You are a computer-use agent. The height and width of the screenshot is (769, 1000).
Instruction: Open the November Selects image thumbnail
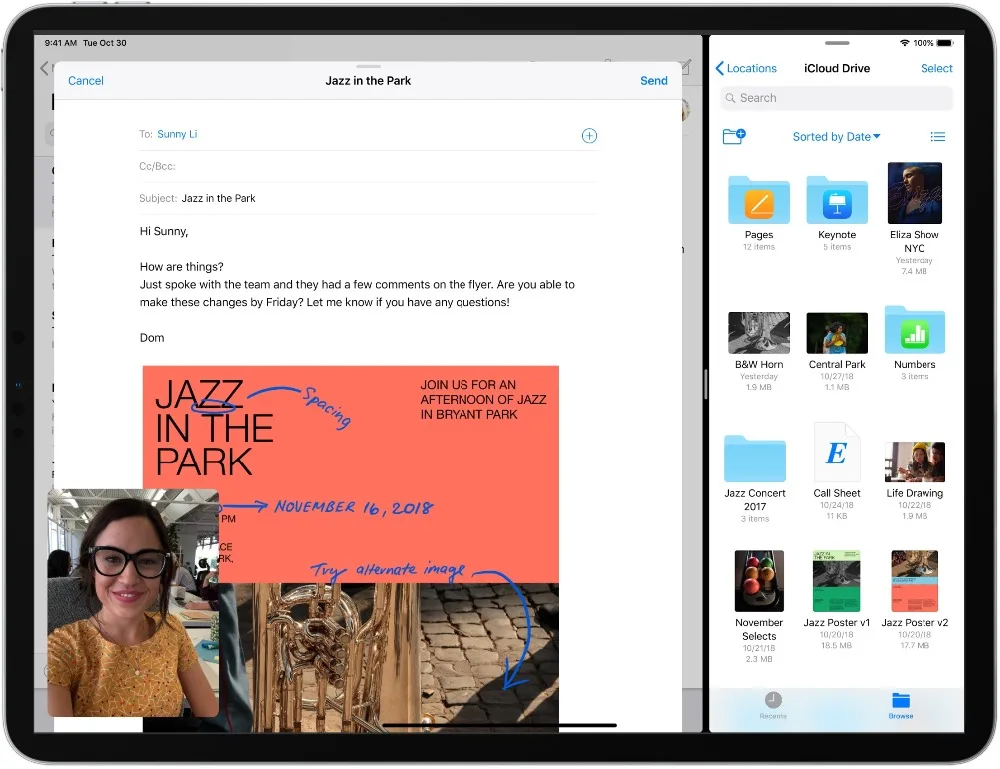tap(759, 581)
